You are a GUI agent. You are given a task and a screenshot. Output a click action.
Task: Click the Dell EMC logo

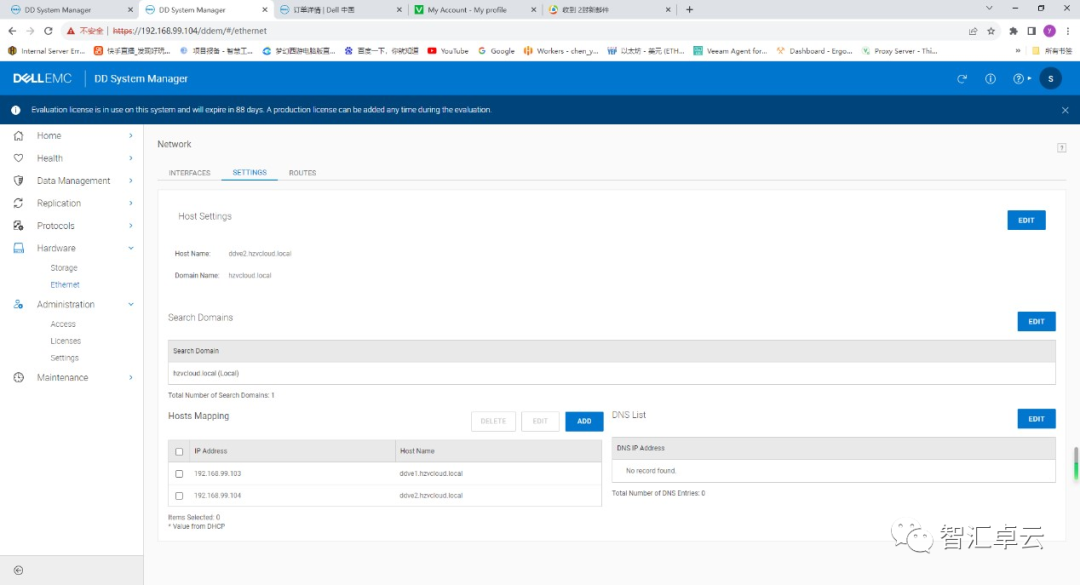click(42, 79)
